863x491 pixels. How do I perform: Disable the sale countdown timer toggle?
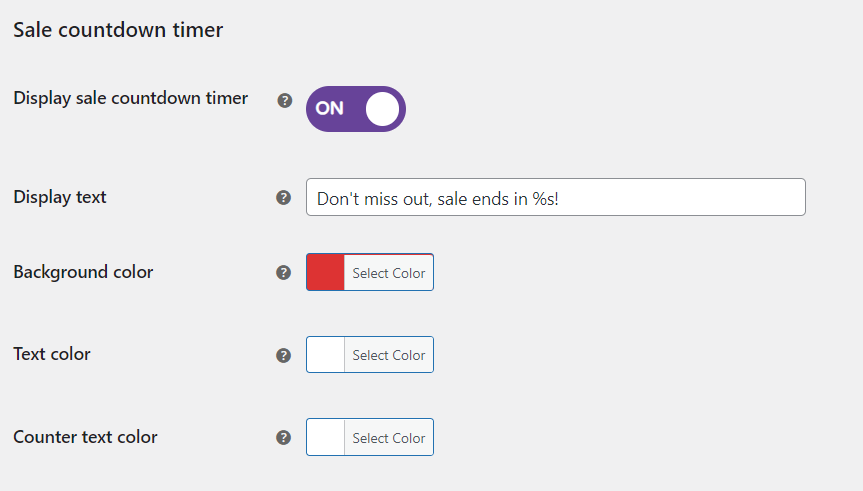click(x=355, y=109)
